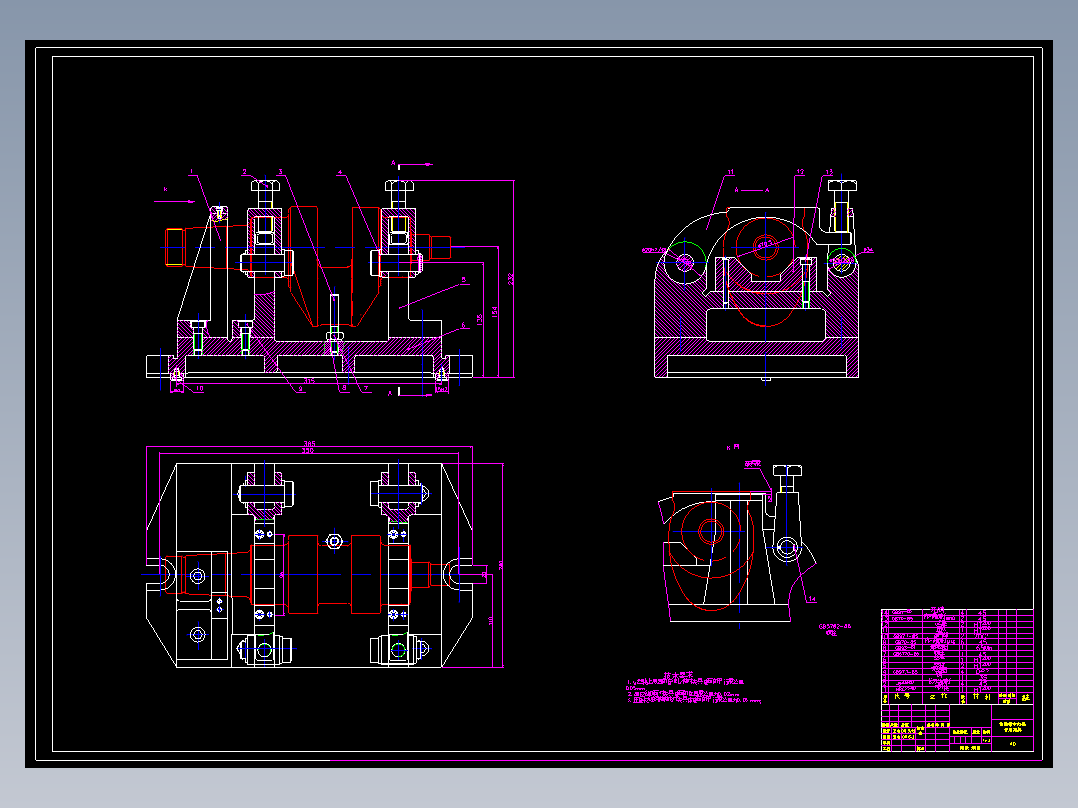Click part balloon number 4
1078x808 pixels.
pyautogui.click(x=340, y=172)
